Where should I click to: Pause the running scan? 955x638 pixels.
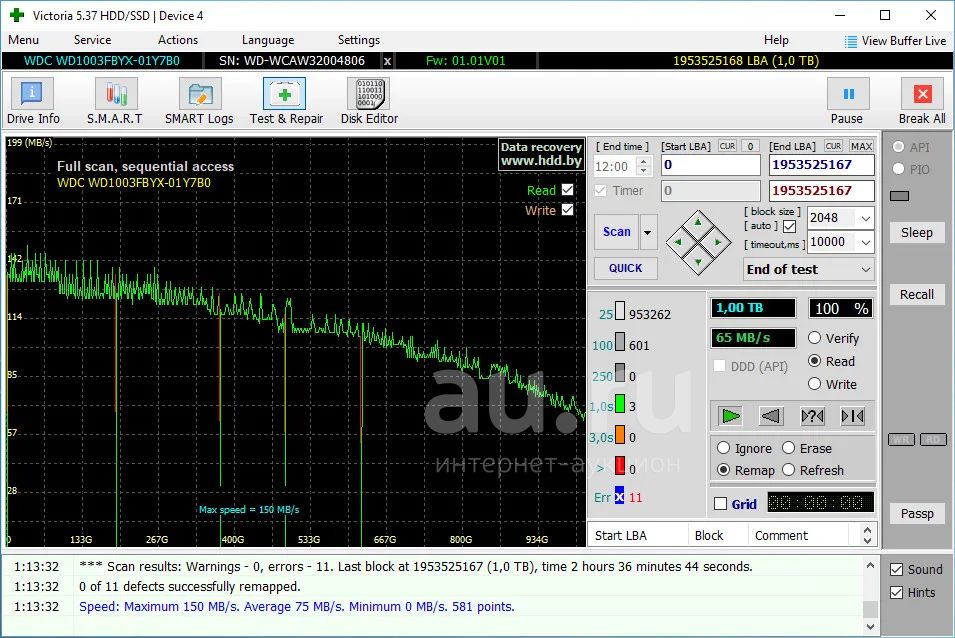[x=847, y=102]
